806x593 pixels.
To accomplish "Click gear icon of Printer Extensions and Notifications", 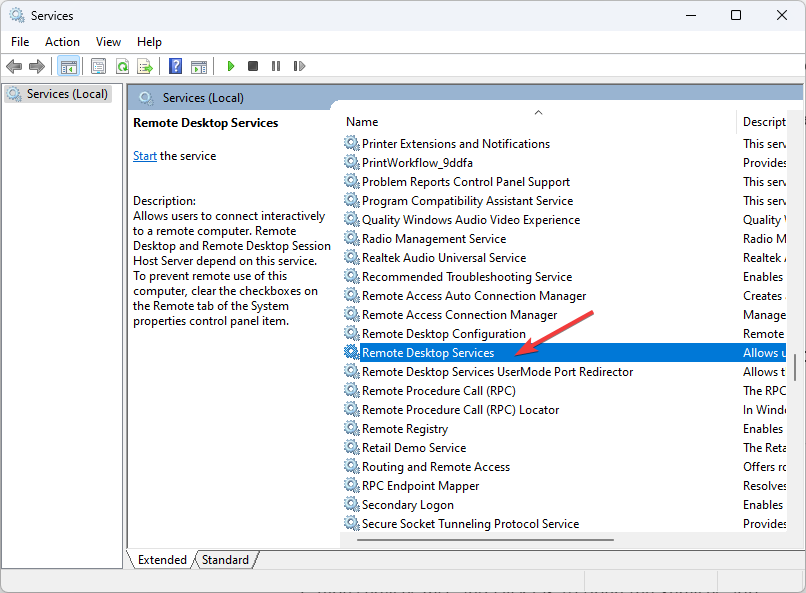I will (x=352, y=143).
